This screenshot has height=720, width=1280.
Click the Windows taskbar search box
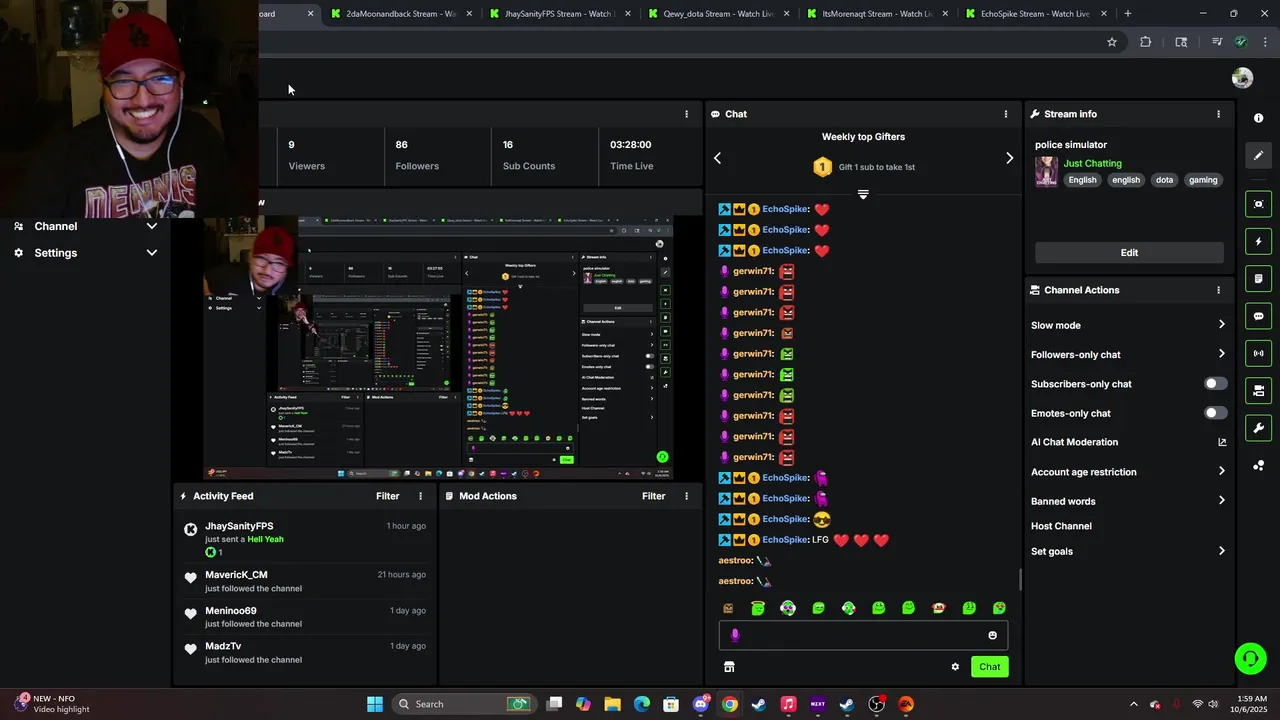(x=462, y=704)
